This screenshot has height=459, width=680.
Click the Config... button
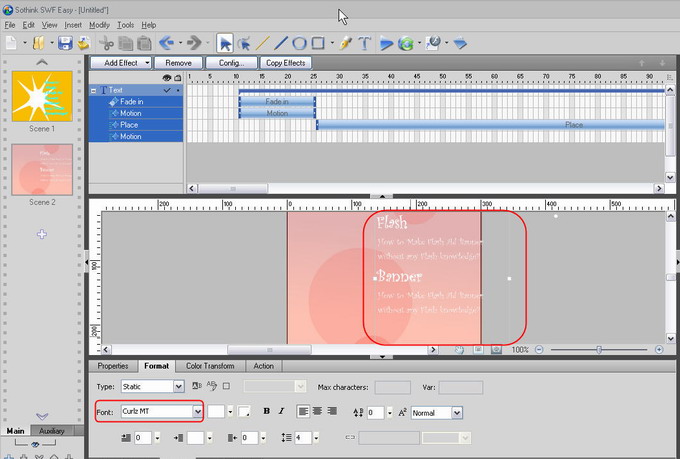tap(231, 63)
